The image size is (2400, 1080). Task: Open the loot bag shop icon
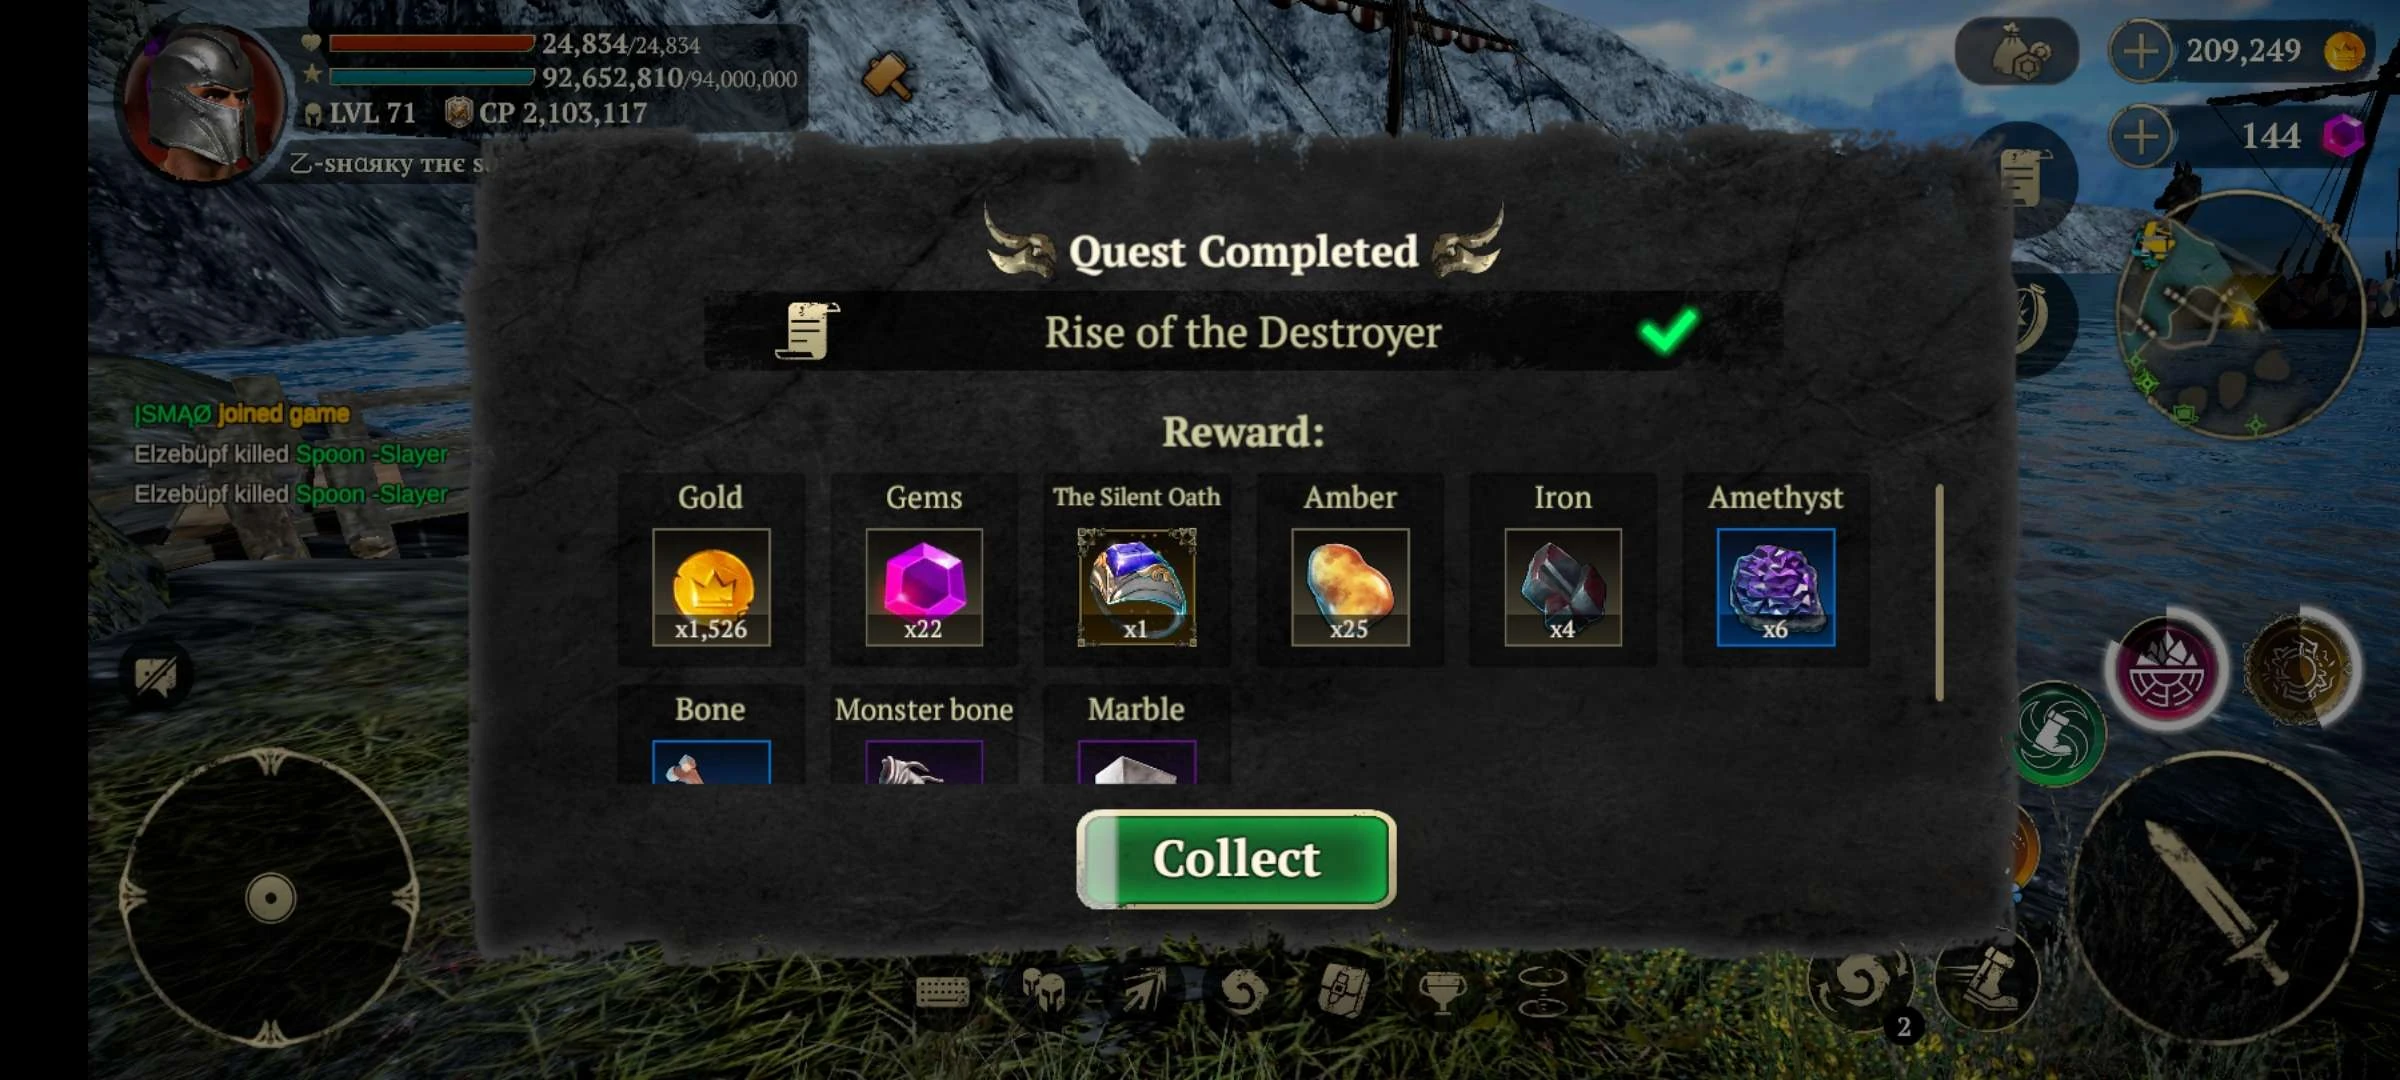point(2017,51)
